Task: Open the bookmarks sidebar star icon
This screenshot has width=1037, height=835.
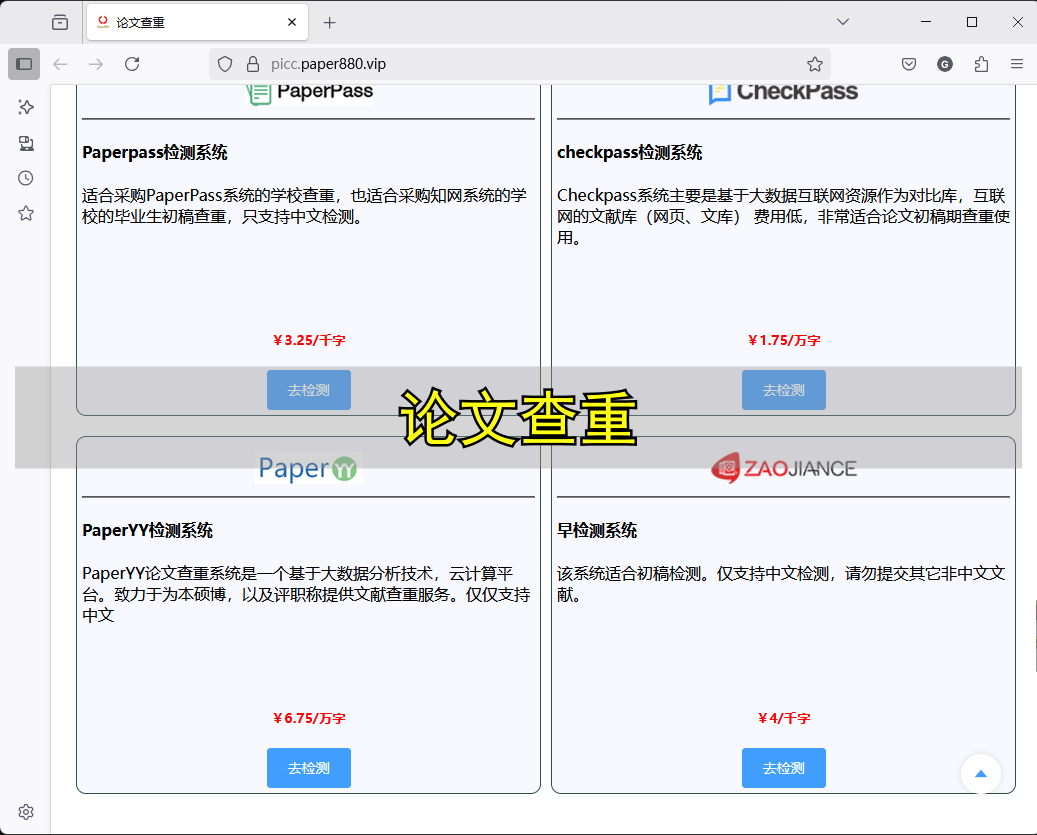Action: 26,212
